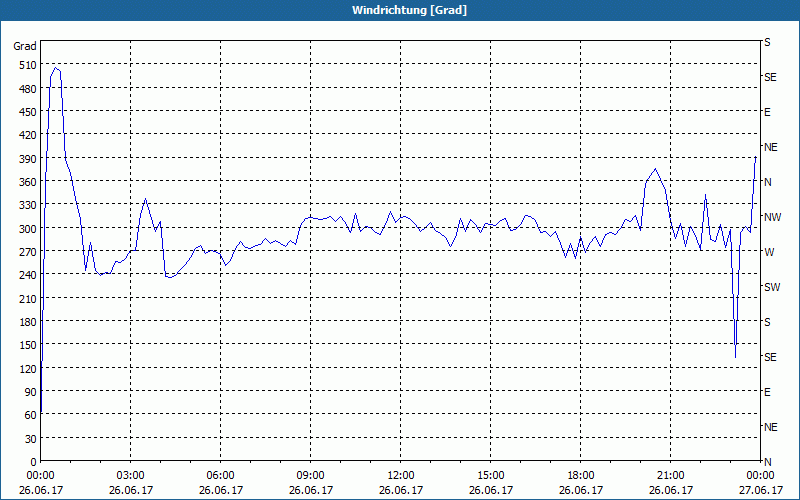Select the 330 degree axis label

(x=28, y=205)
